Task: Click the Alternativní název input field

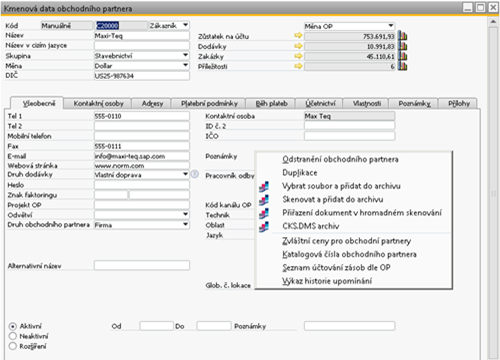Action: tap(142, 265)
